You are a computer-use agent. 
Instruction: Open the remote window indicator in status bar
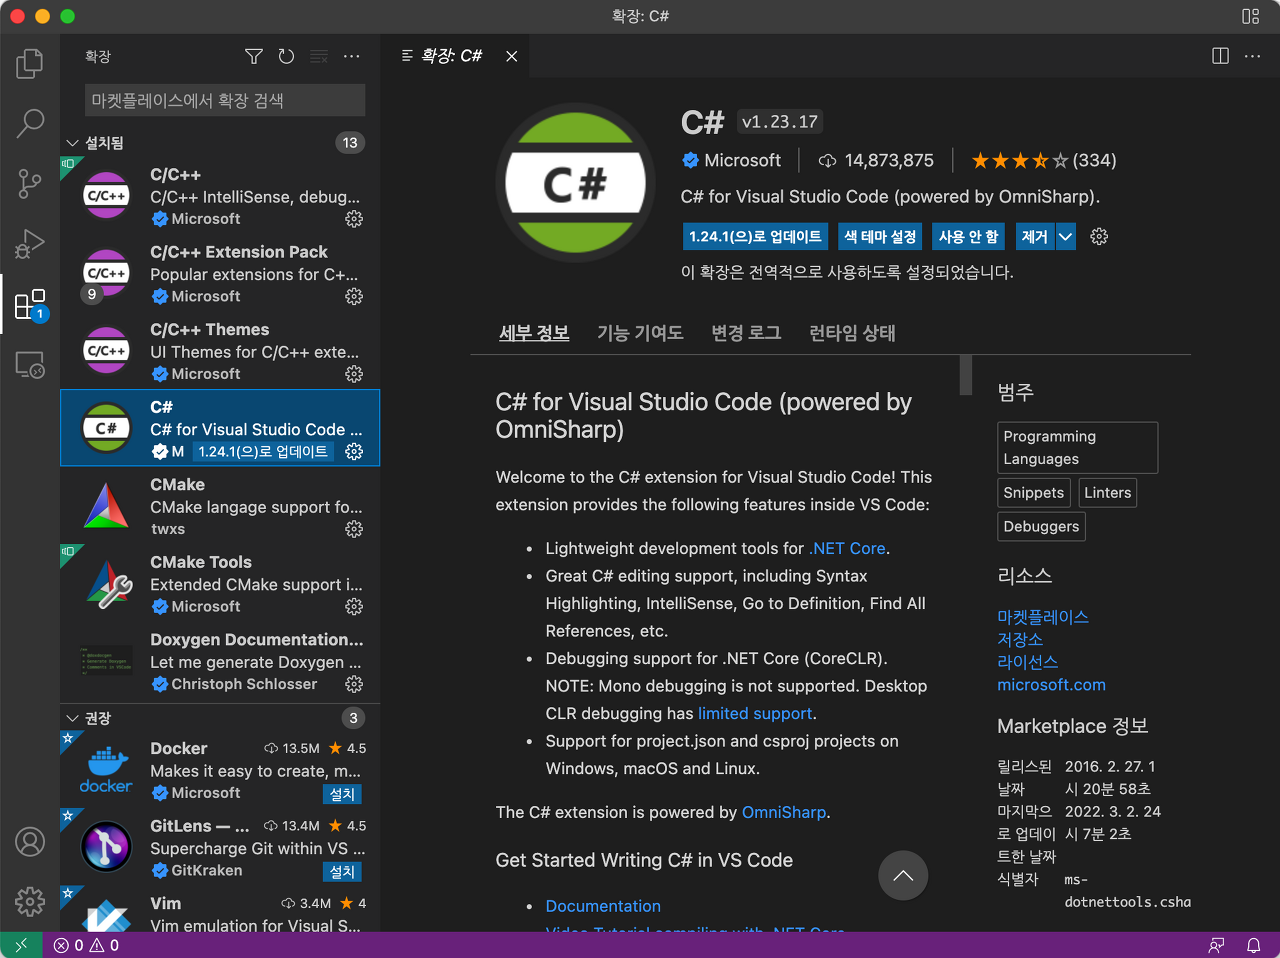pos(21,945)
